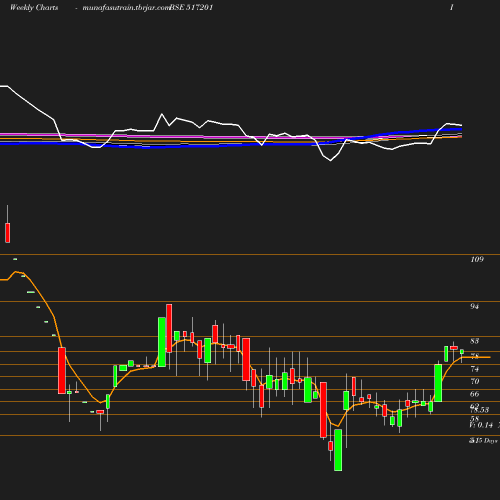Click the 'Weekly Charts' title text

(34, 8)
